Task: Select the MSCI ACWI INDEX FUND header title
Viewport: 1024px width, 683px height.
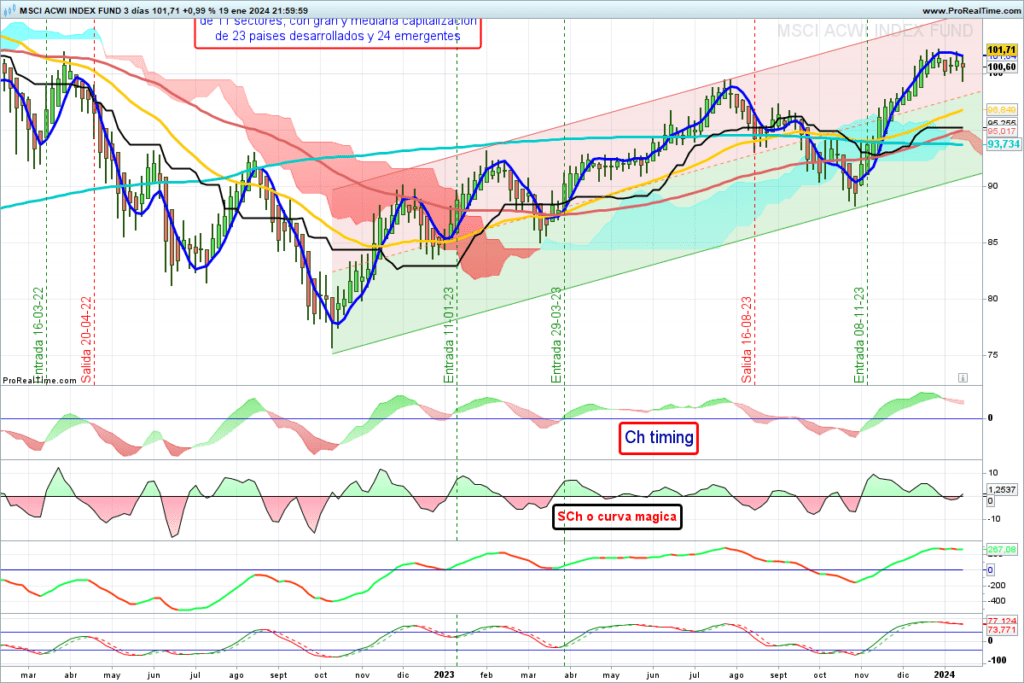Action: tap(71, 10)
